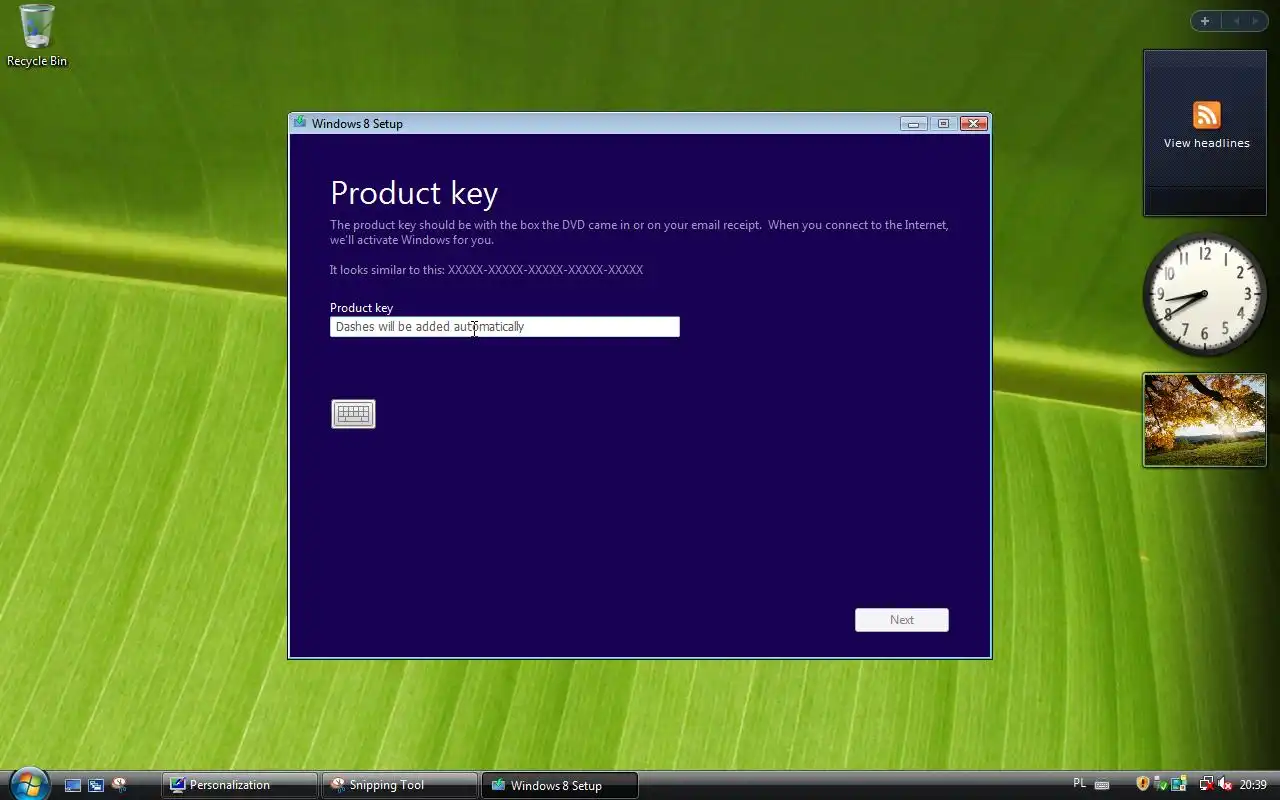Click the tray keyboard icon near PL
This screenshot has height=800, width=1280.
[x=1102, y=785]
